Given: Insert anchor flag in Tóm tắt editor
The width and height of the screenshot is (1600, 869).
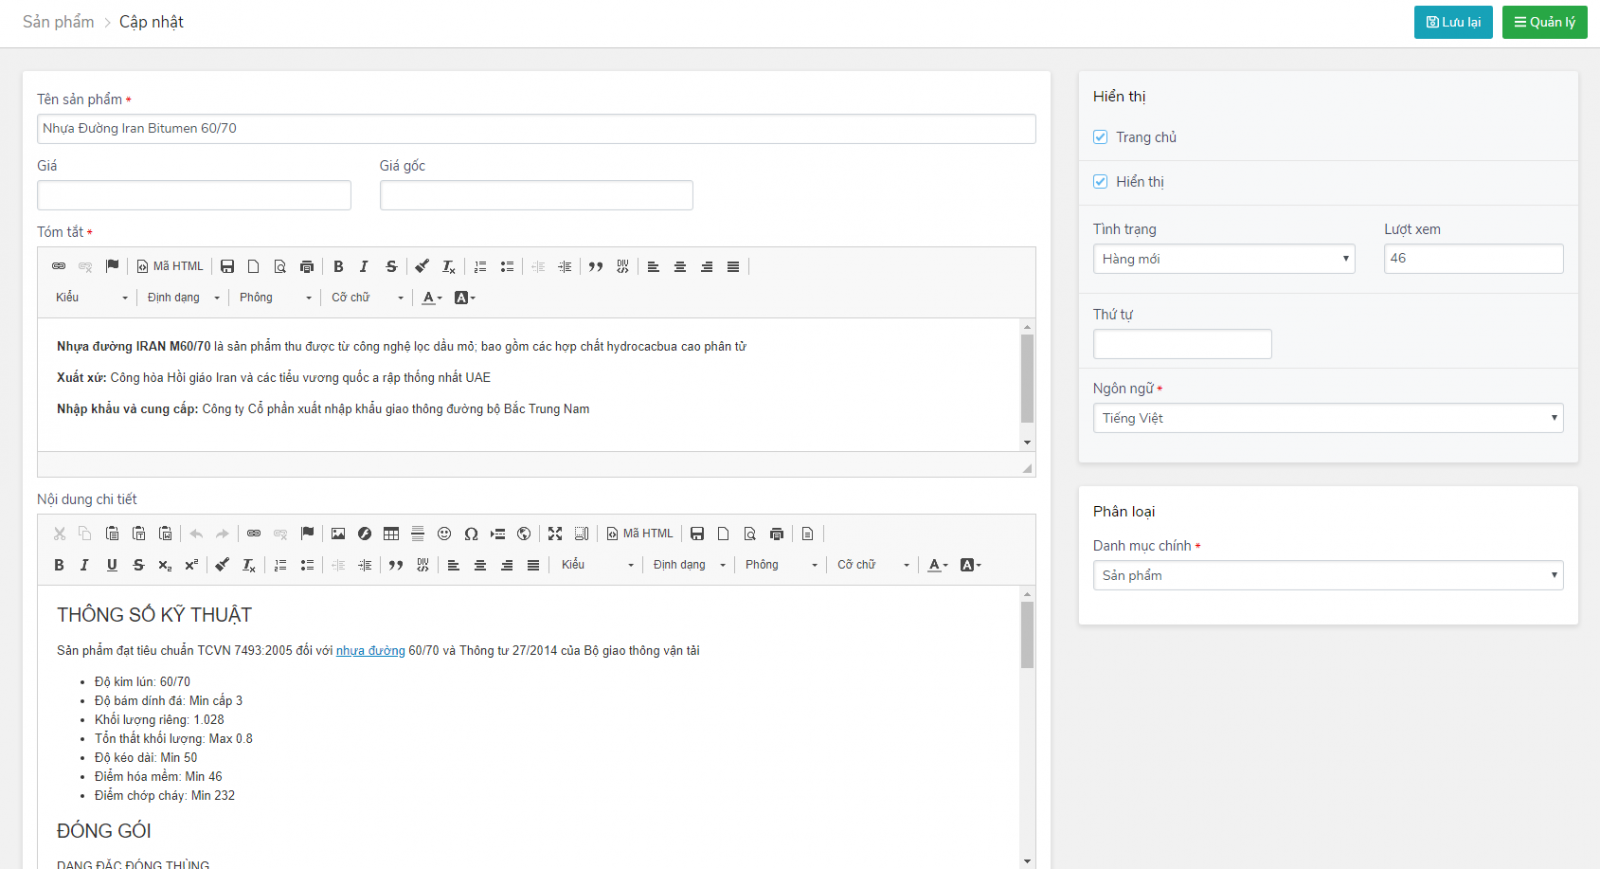Looking at the screenshot, I should pos(112,266).
